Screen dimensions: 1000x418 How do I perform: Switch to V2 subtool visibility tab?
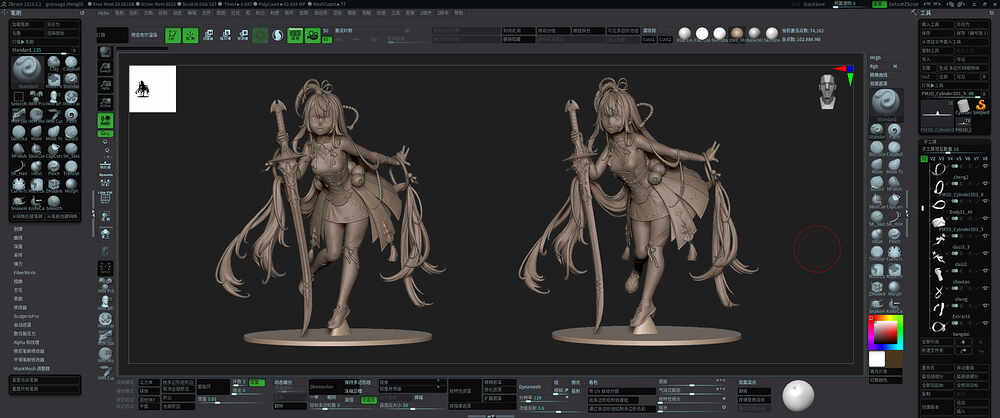(x=932, y=158)
